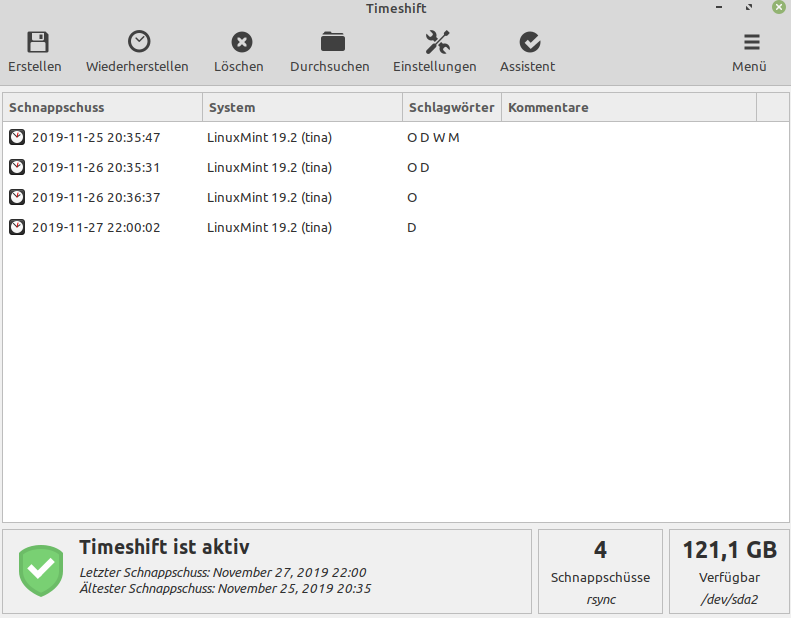Select snapshot date 2019-11-26 20:35:31
The width and height of the screenshot is (791, 618).
[x=96, y=167]
